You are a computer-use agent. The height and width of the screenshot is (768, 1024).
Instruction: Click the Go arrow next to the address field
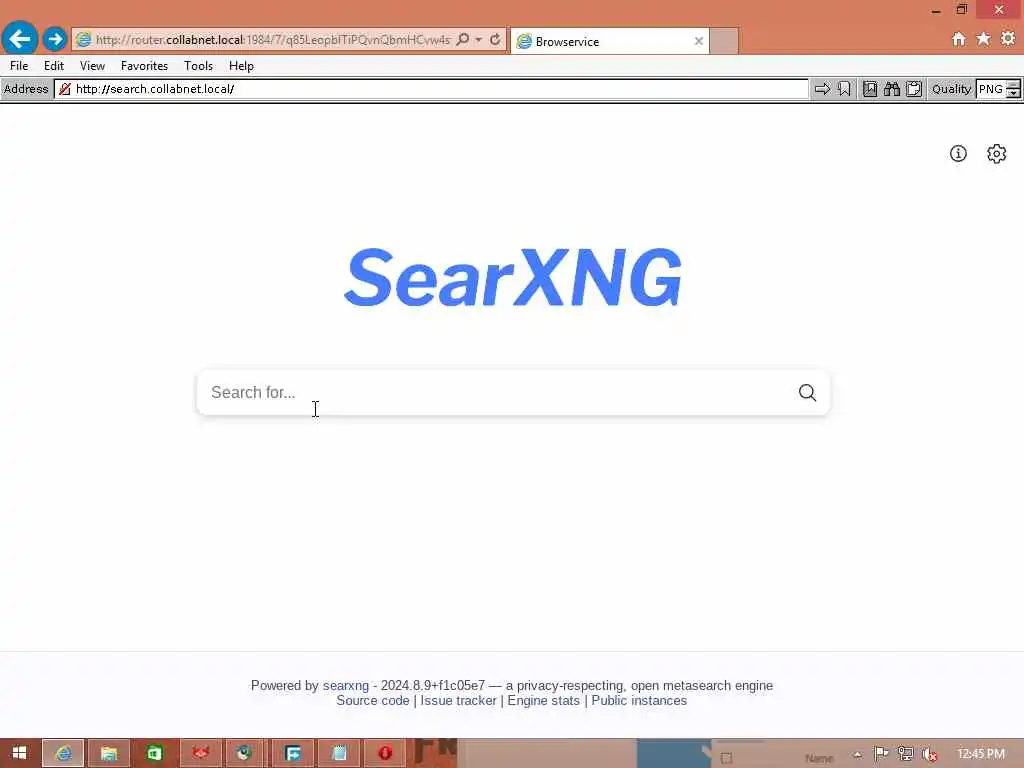[822, 89]
